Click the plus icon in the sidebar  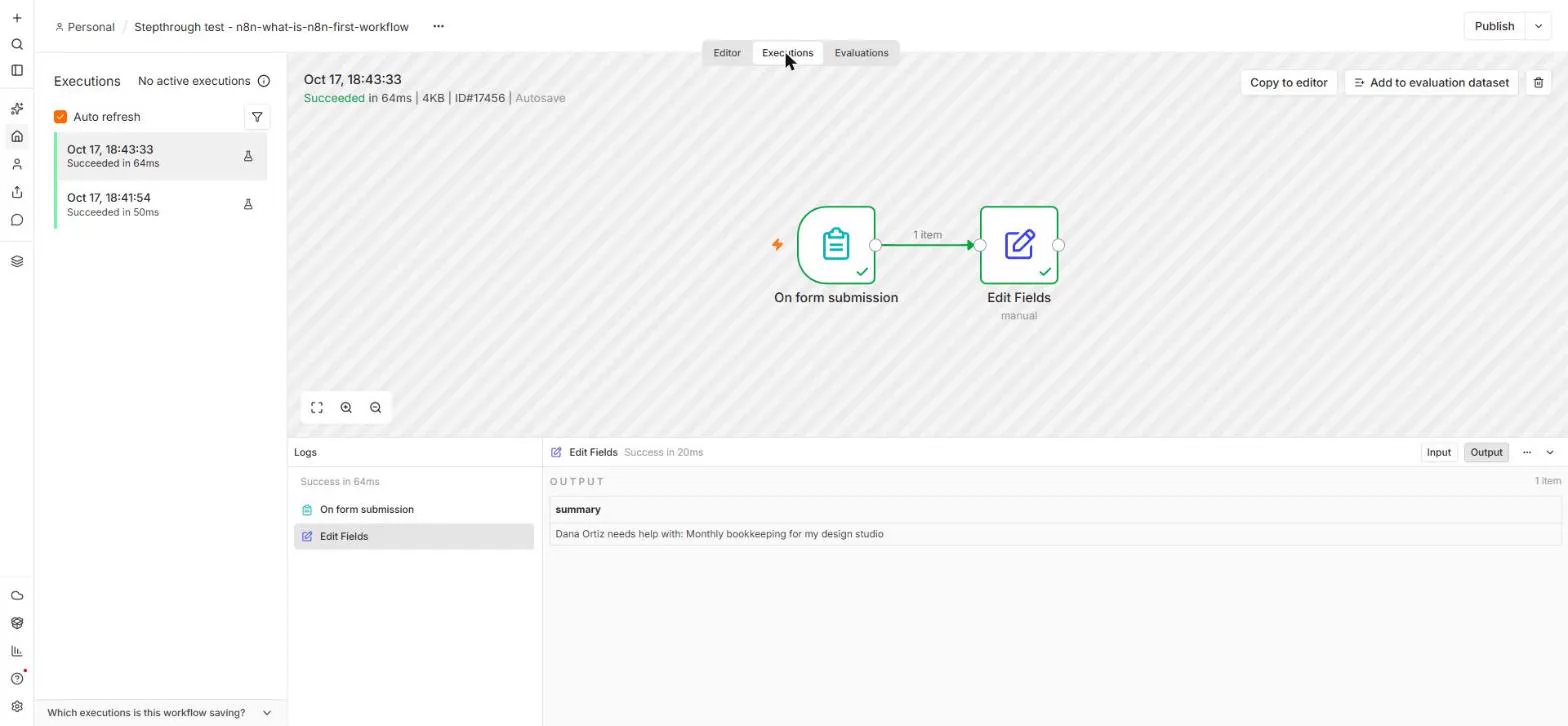tap(17, 18)
